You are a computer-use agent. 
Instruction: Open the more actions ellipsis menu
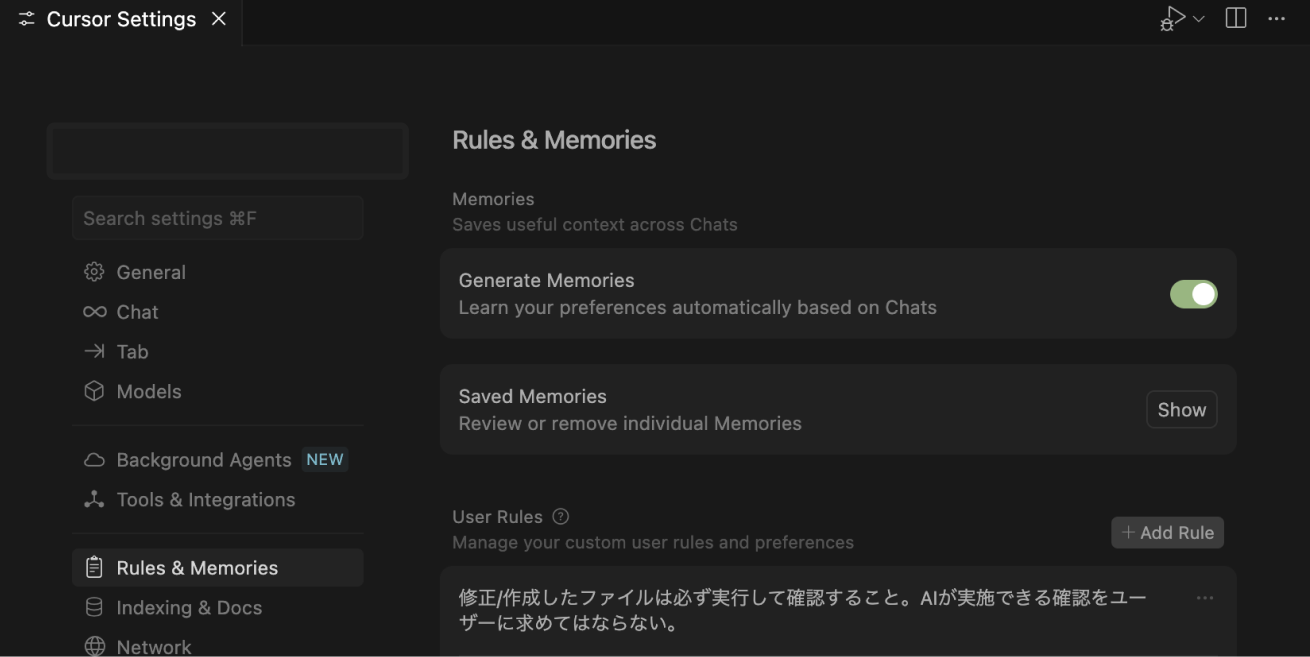pyautogui.click(x=1277, y=17)
